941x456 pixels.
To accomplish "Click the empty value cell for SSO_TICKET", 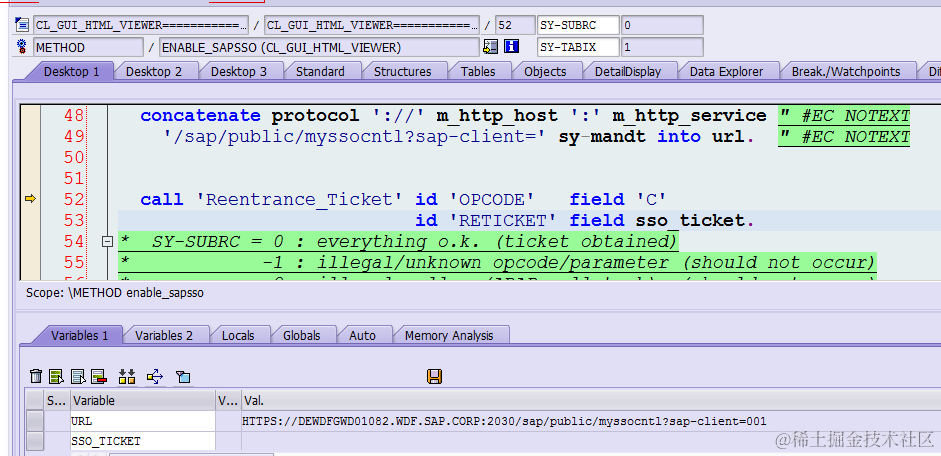I will point(591,441).
